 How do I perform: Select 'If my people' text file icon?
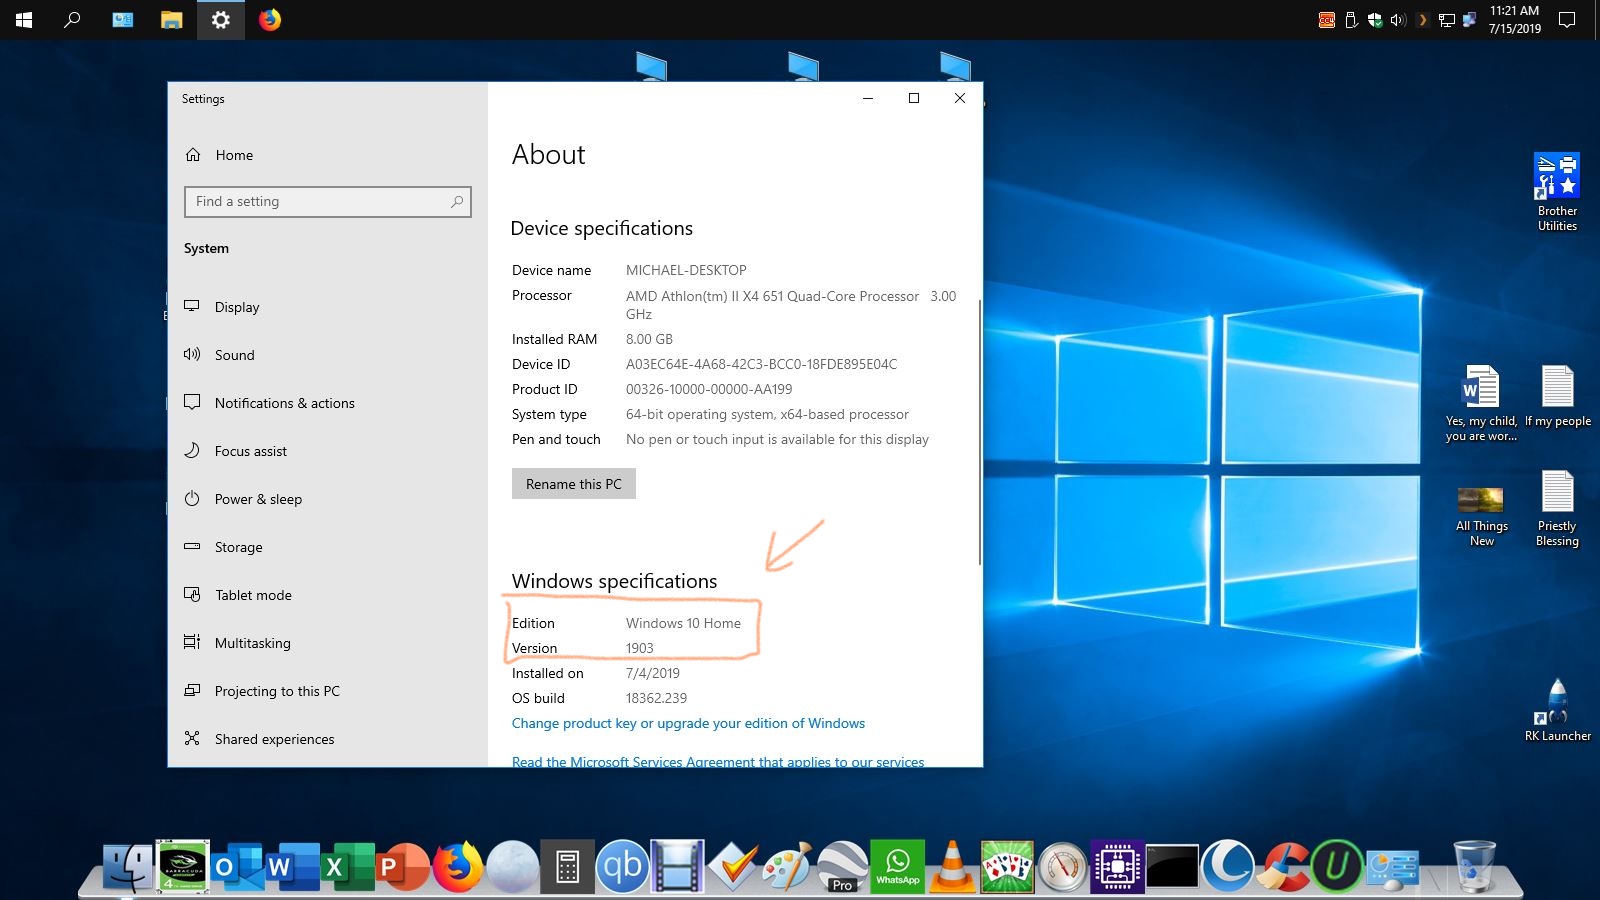[1557, 397]
